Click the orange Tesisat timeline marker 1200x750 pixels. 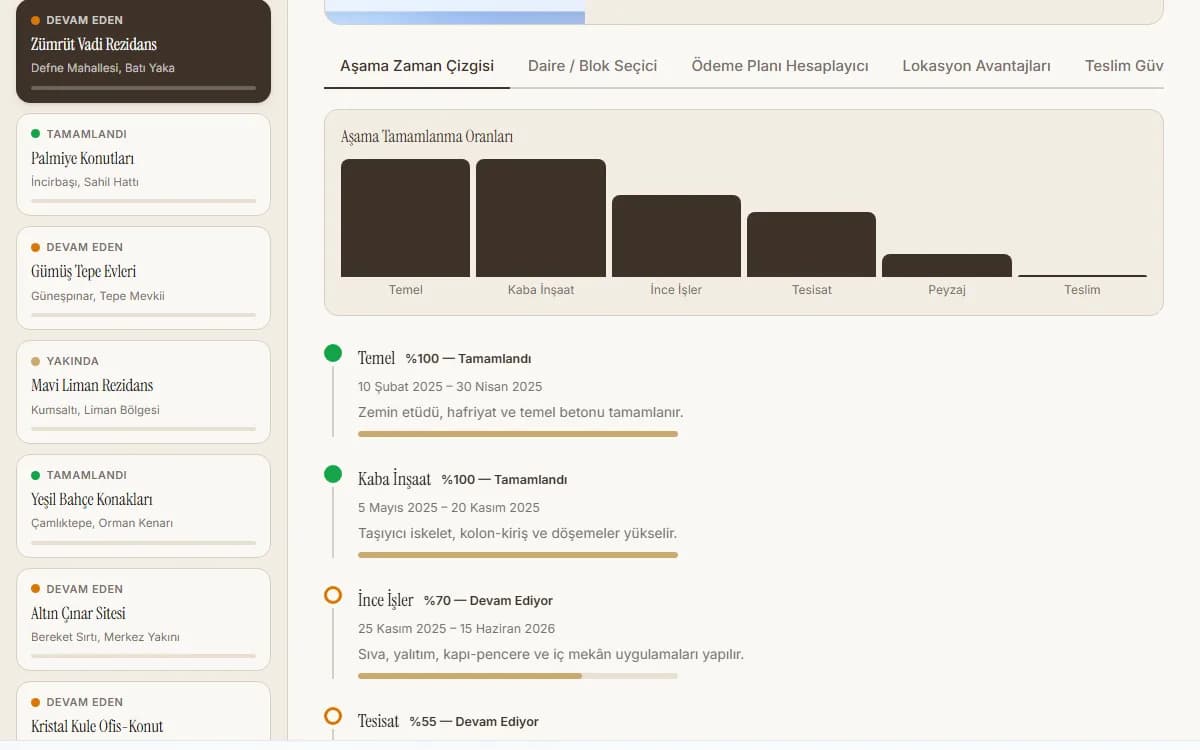tap(333, 716)
